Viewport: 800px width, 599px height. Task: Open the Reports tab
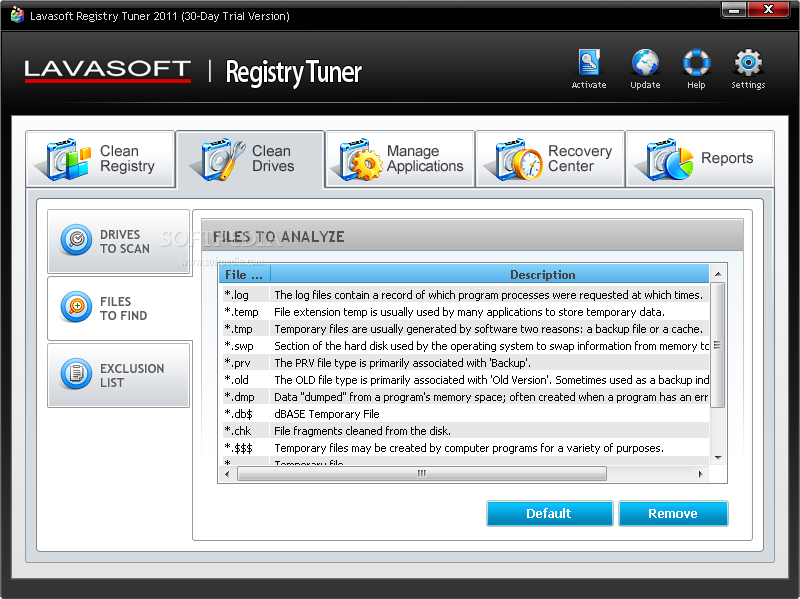(x=700, y=159)
